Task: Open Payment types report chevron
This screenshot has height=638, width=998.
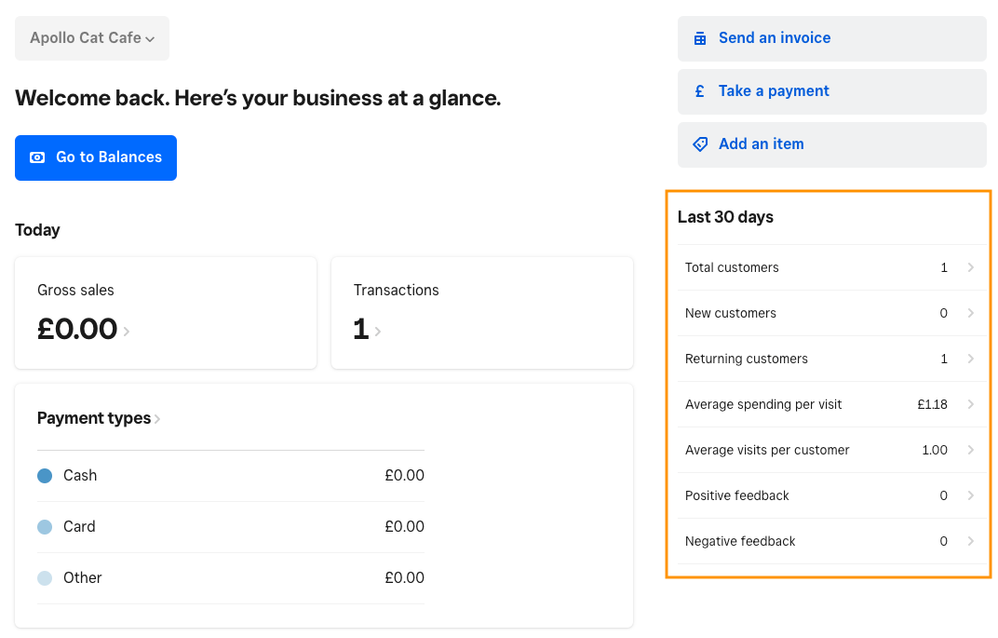Action: [x=157, y=419]
